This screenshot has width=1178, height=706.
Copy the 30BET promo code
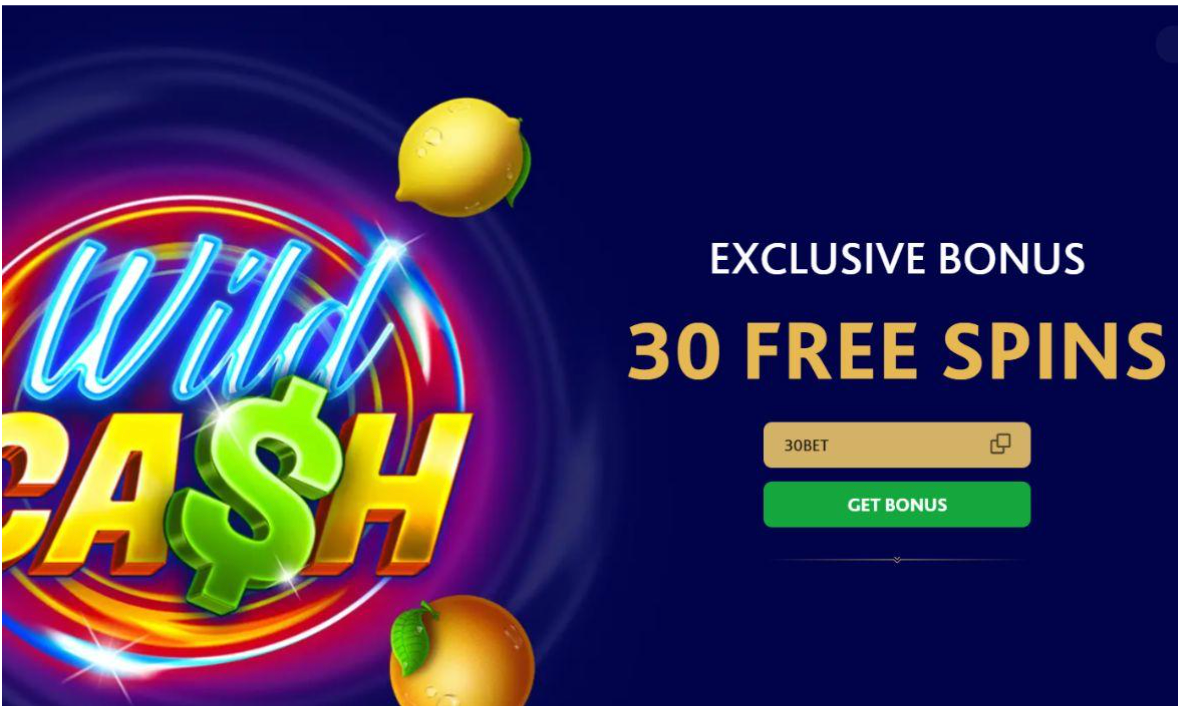[x=1000, y=445]
